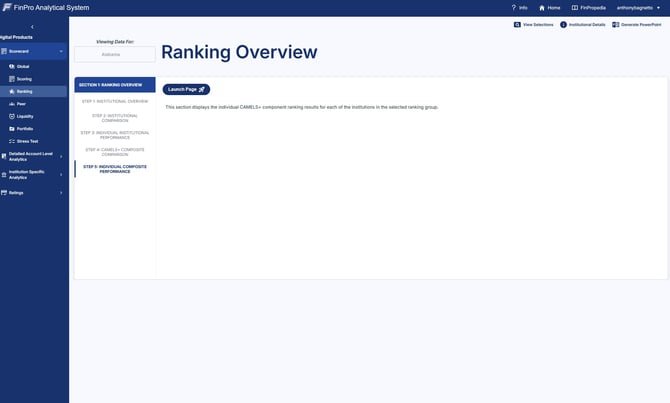Go to Home via the house icon
The width and height of the screenshot is (670, 403).
click(542, 8)
